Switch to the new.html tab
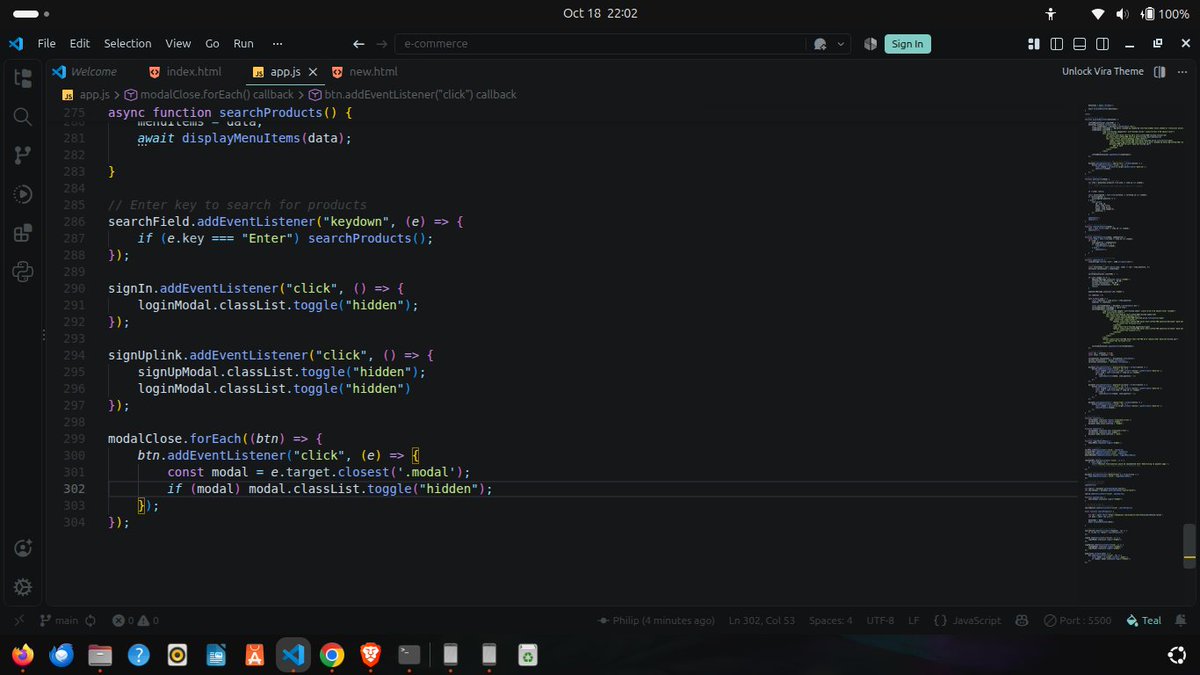The image size is (1200, 675). click(x=364, y=72)
